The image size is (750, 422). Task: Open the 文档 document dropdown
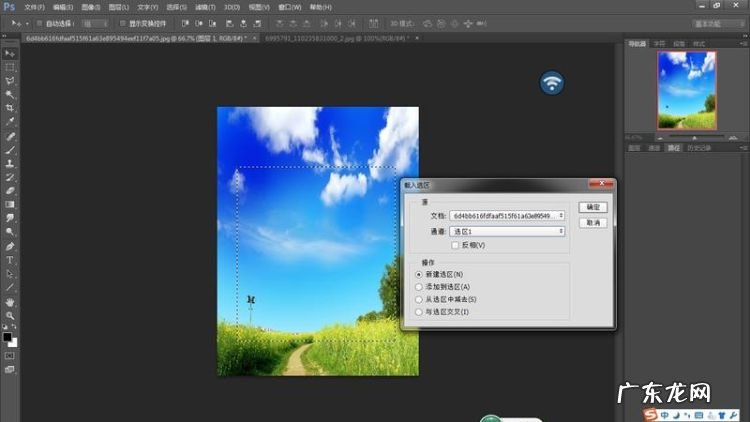tap(507, 215)
